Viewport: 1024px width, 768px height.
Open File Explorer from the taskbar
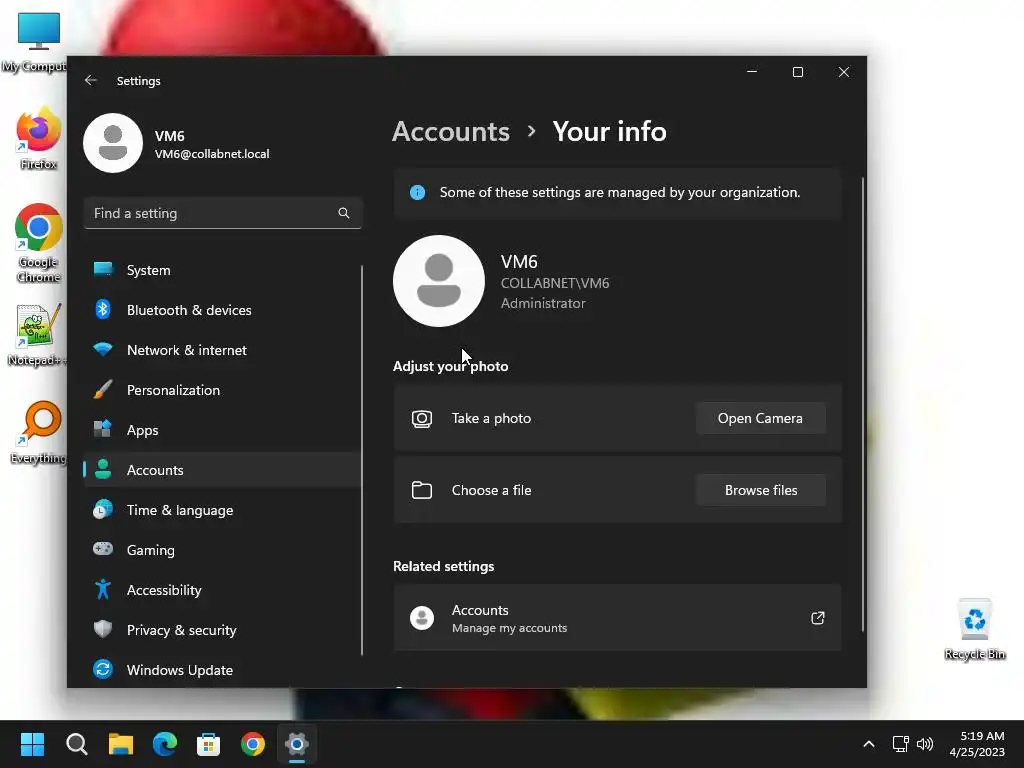pyautogui.click(x=121, y=744)
